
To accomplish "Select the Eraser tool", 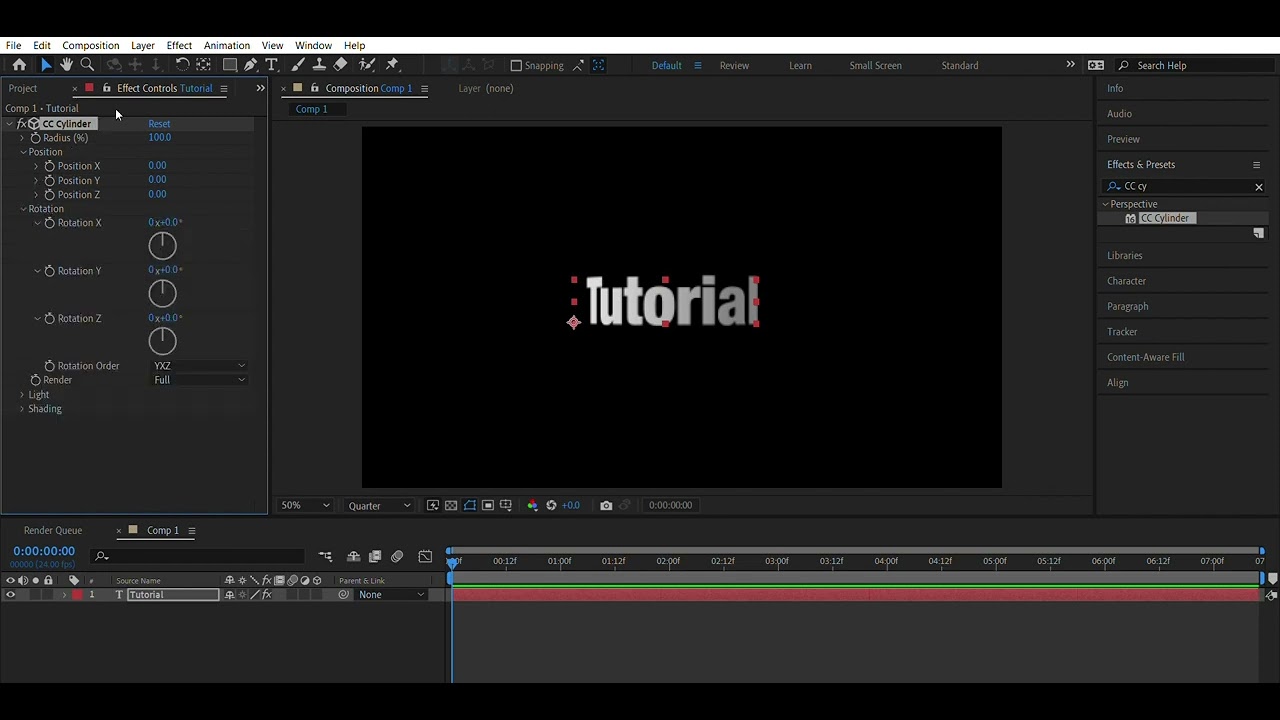I will (x=340, y=65).
